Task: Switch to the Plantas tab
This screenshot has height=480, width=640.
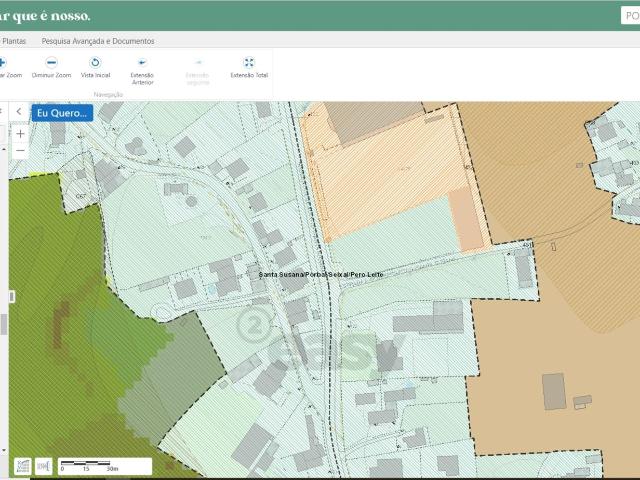Action: 14,41
